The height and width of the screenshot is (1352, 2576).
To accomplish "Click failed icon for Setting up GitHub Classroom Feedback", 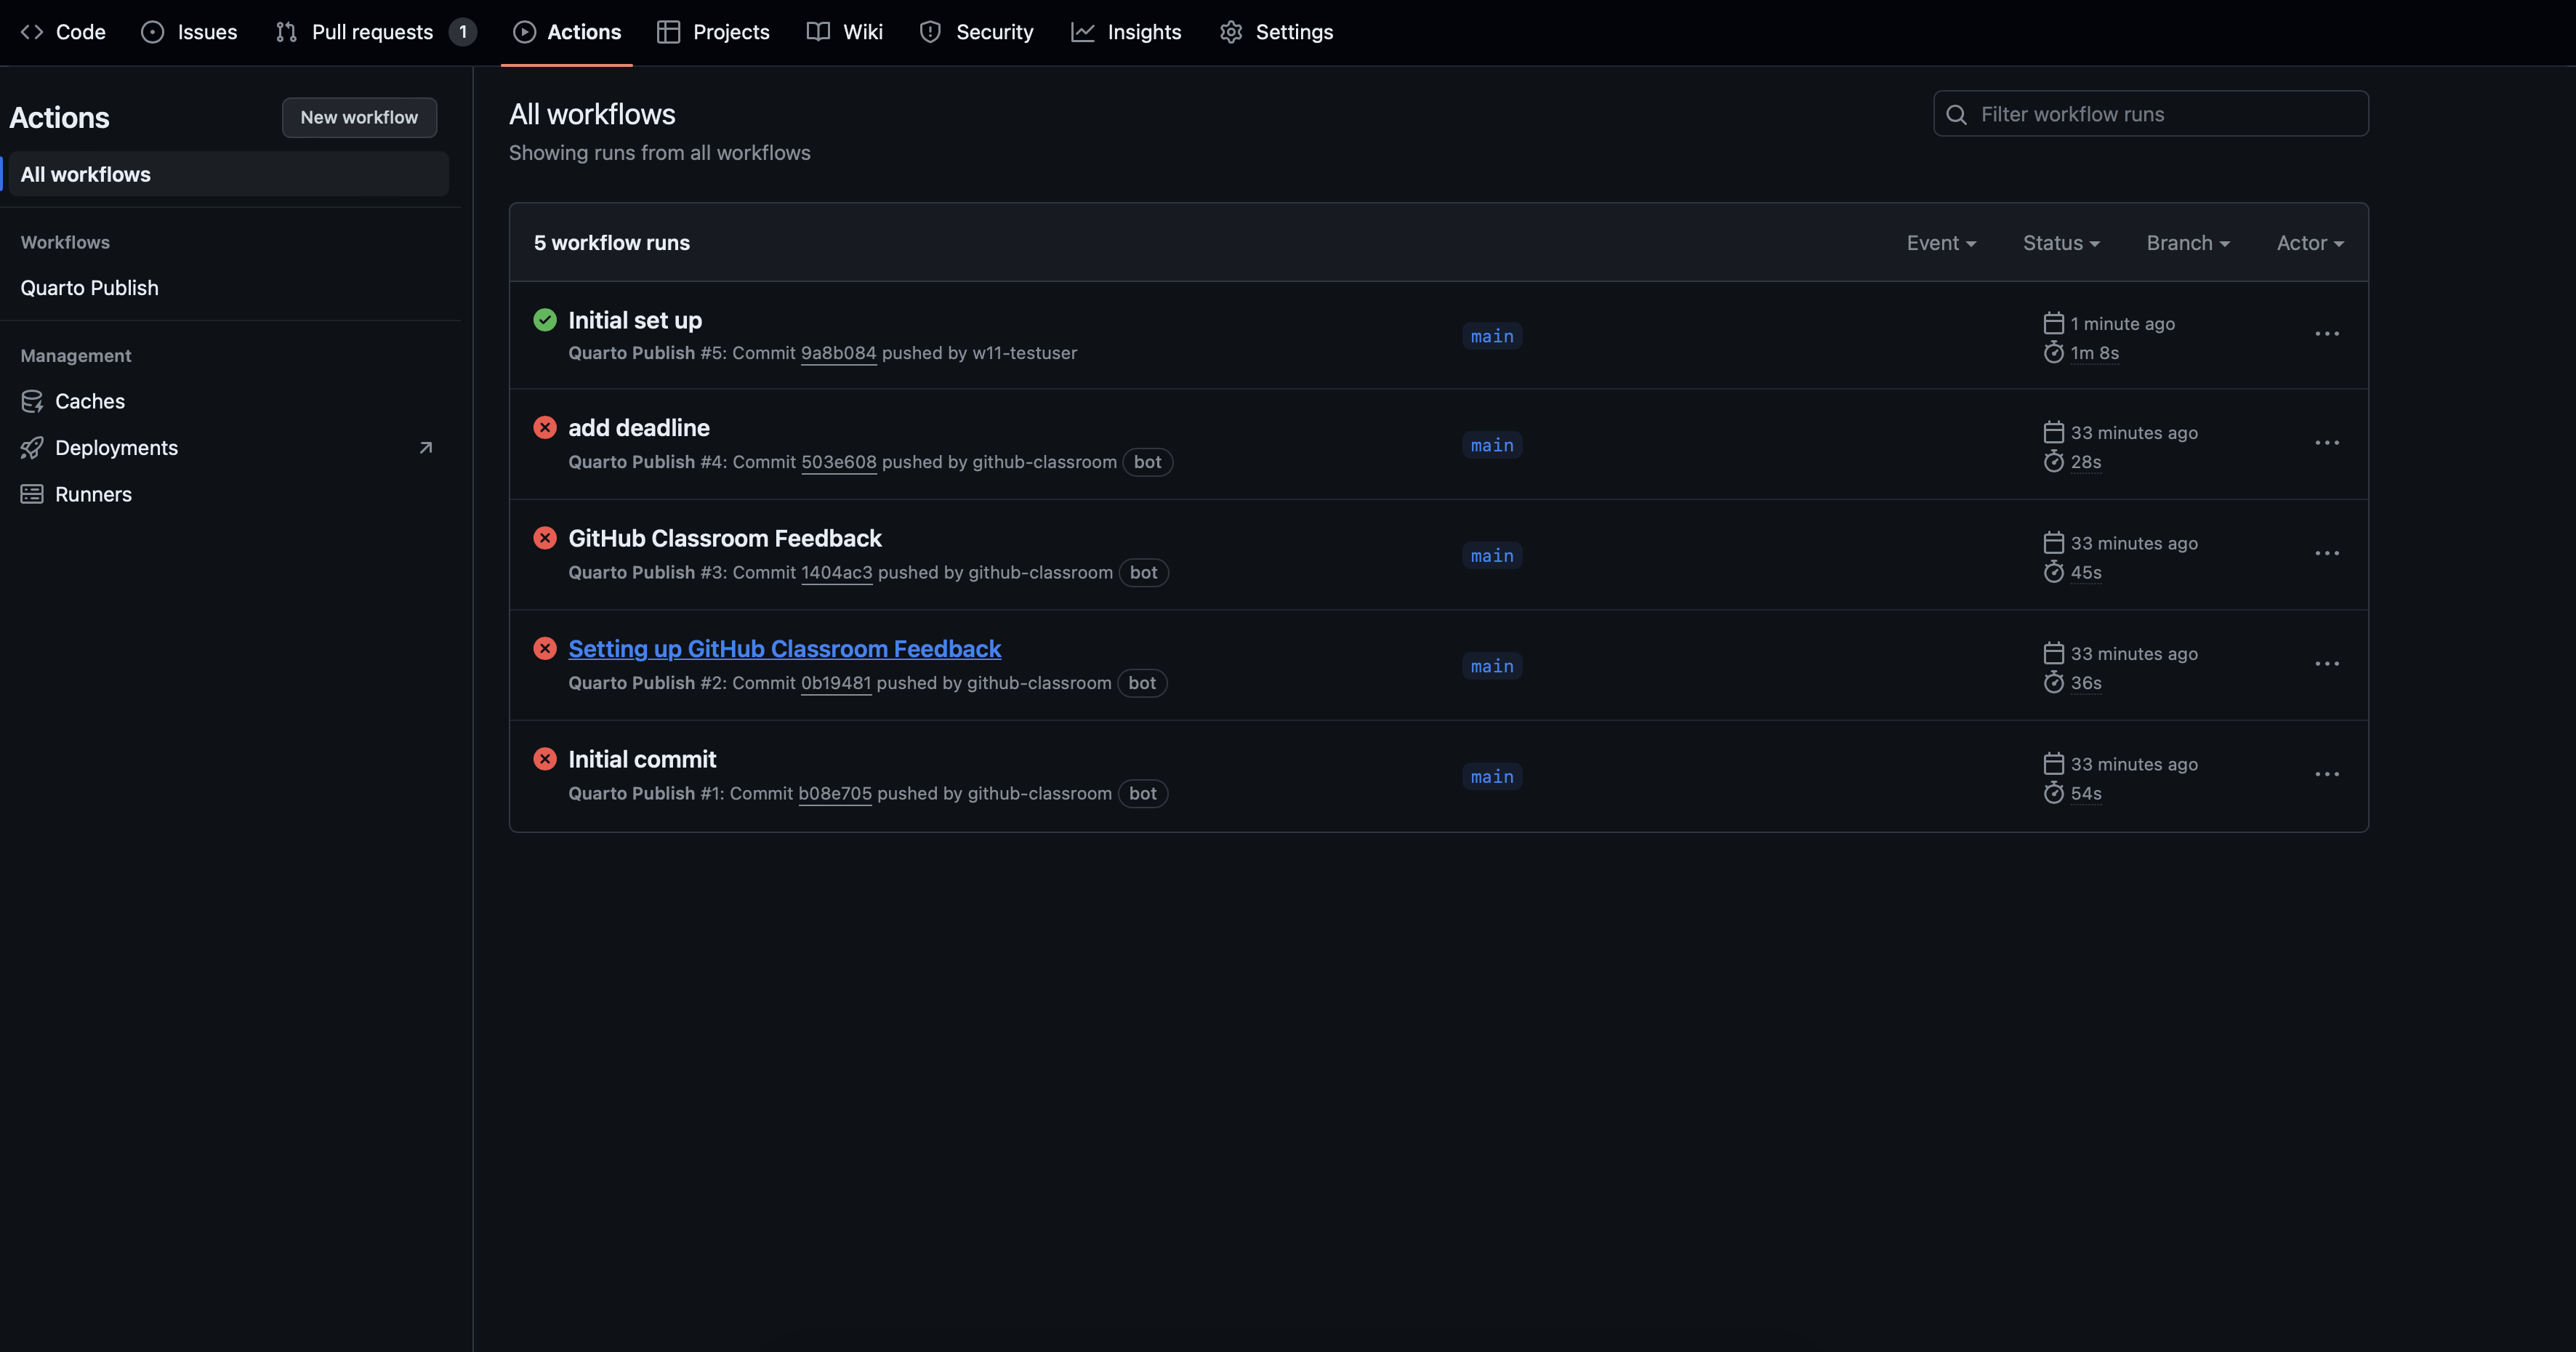I will point(545,649).
